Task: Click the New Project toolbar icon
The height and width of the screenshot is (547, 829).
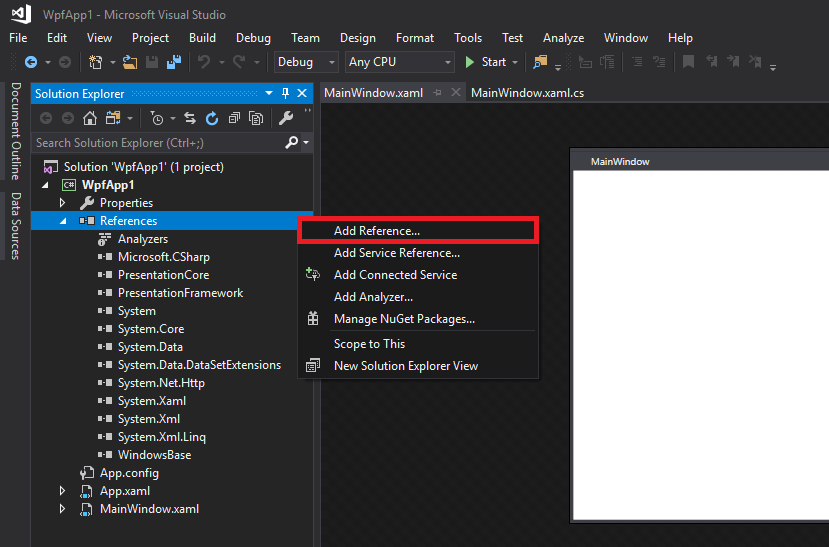Action: coord(97,62)
